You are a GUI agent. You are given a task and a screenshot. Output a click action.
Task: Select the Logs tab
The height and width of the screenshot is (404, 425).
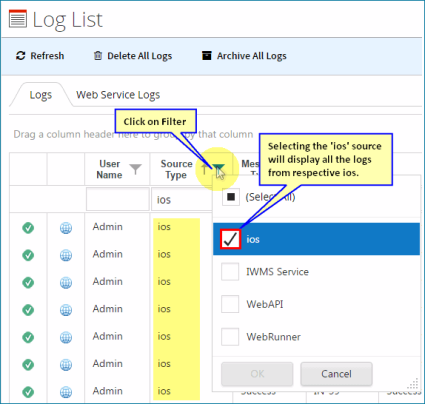coord(41,95)
